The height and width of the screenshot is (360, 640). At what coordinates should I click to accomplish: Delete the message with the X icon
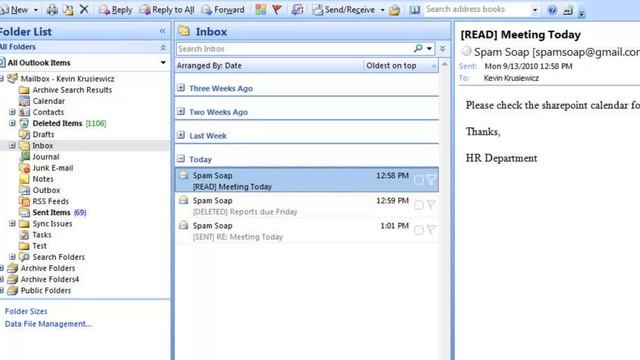[84, 9]
